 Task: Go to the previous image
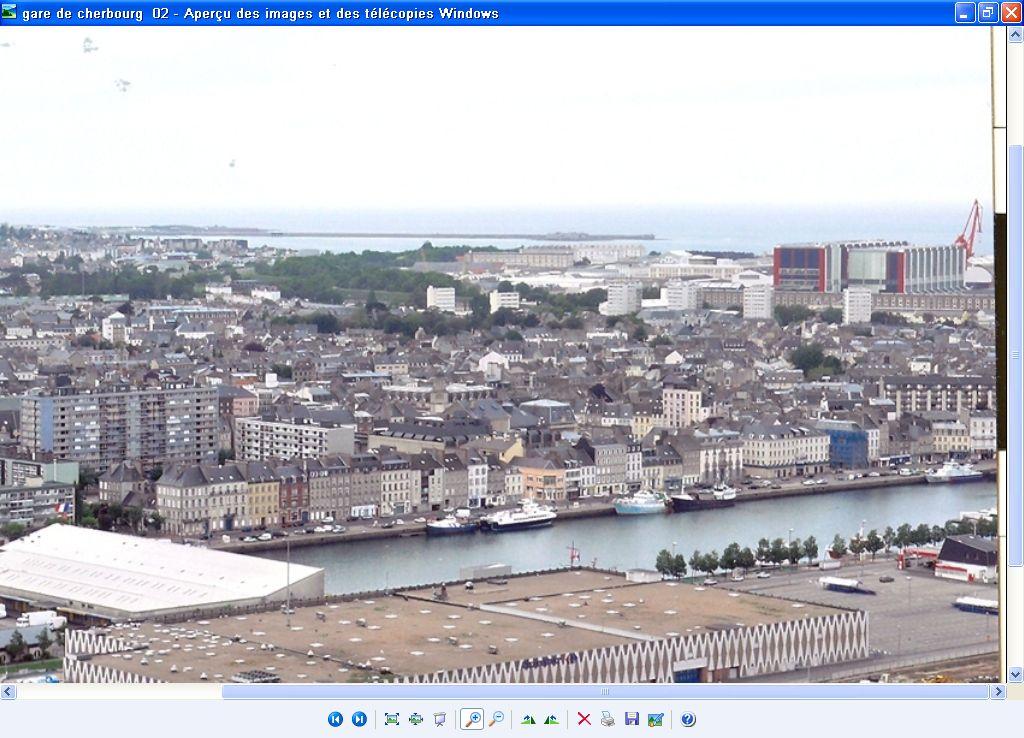click(x=335, y=719)
